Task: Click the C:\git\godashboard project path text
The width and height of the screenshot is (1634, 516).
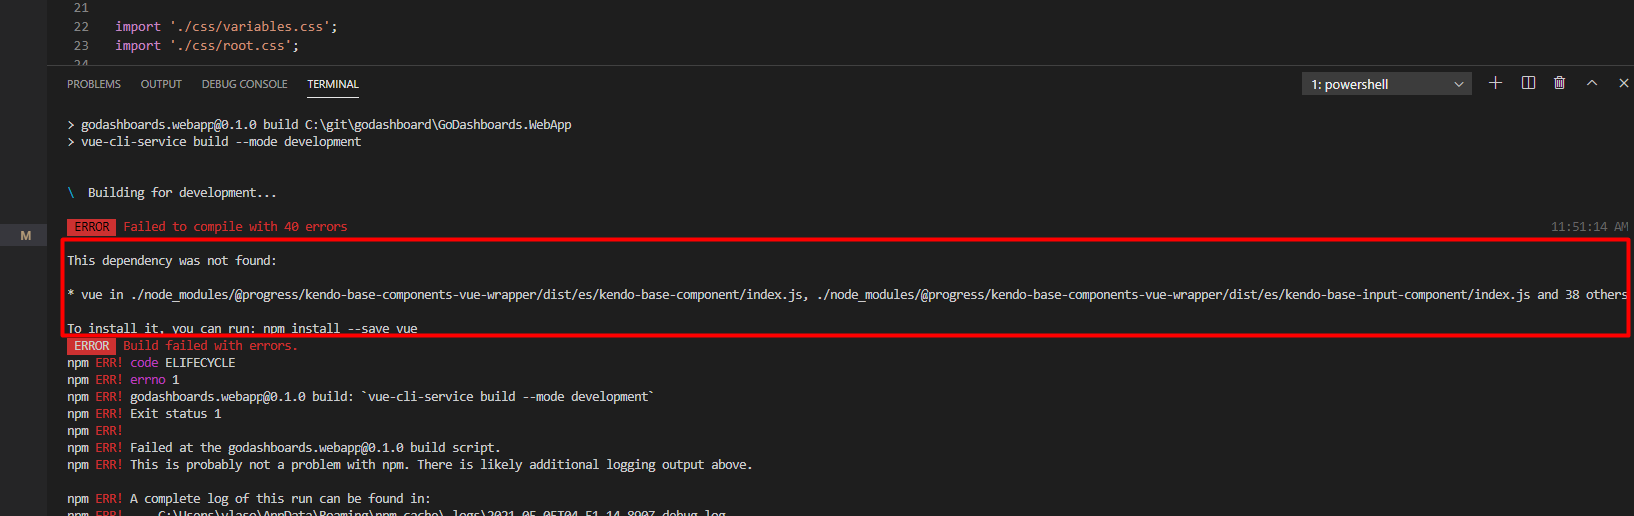Action: click(438, 125)
